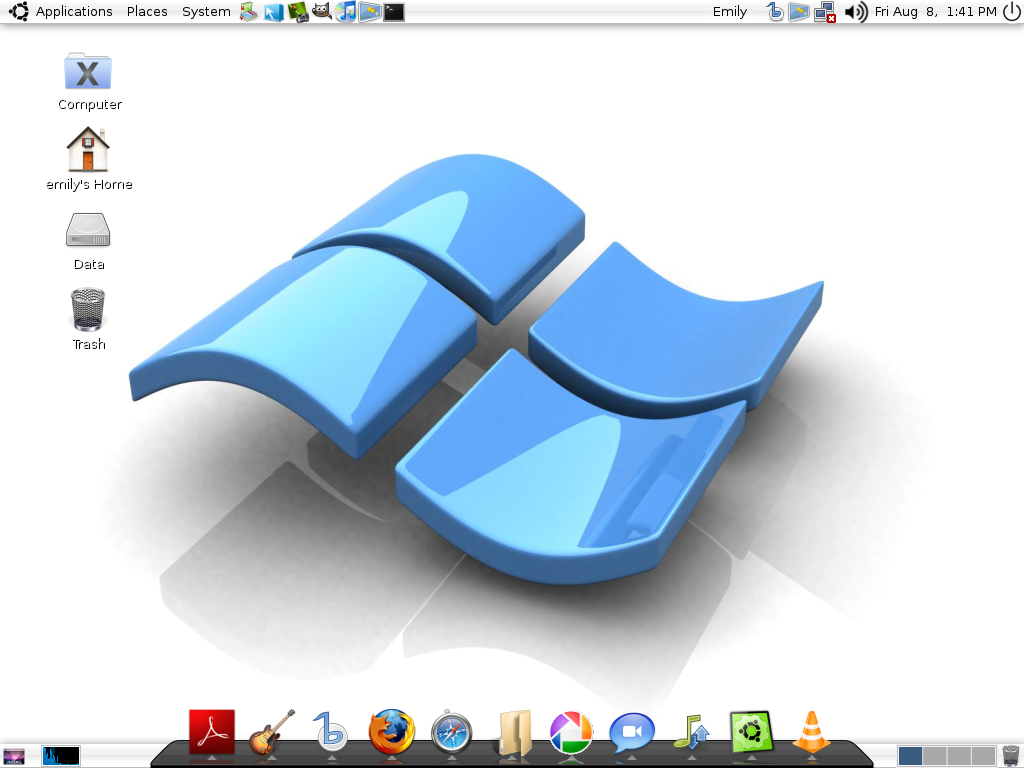
Task: Launch VLC media player cone icon
Action: click(811, 731)
